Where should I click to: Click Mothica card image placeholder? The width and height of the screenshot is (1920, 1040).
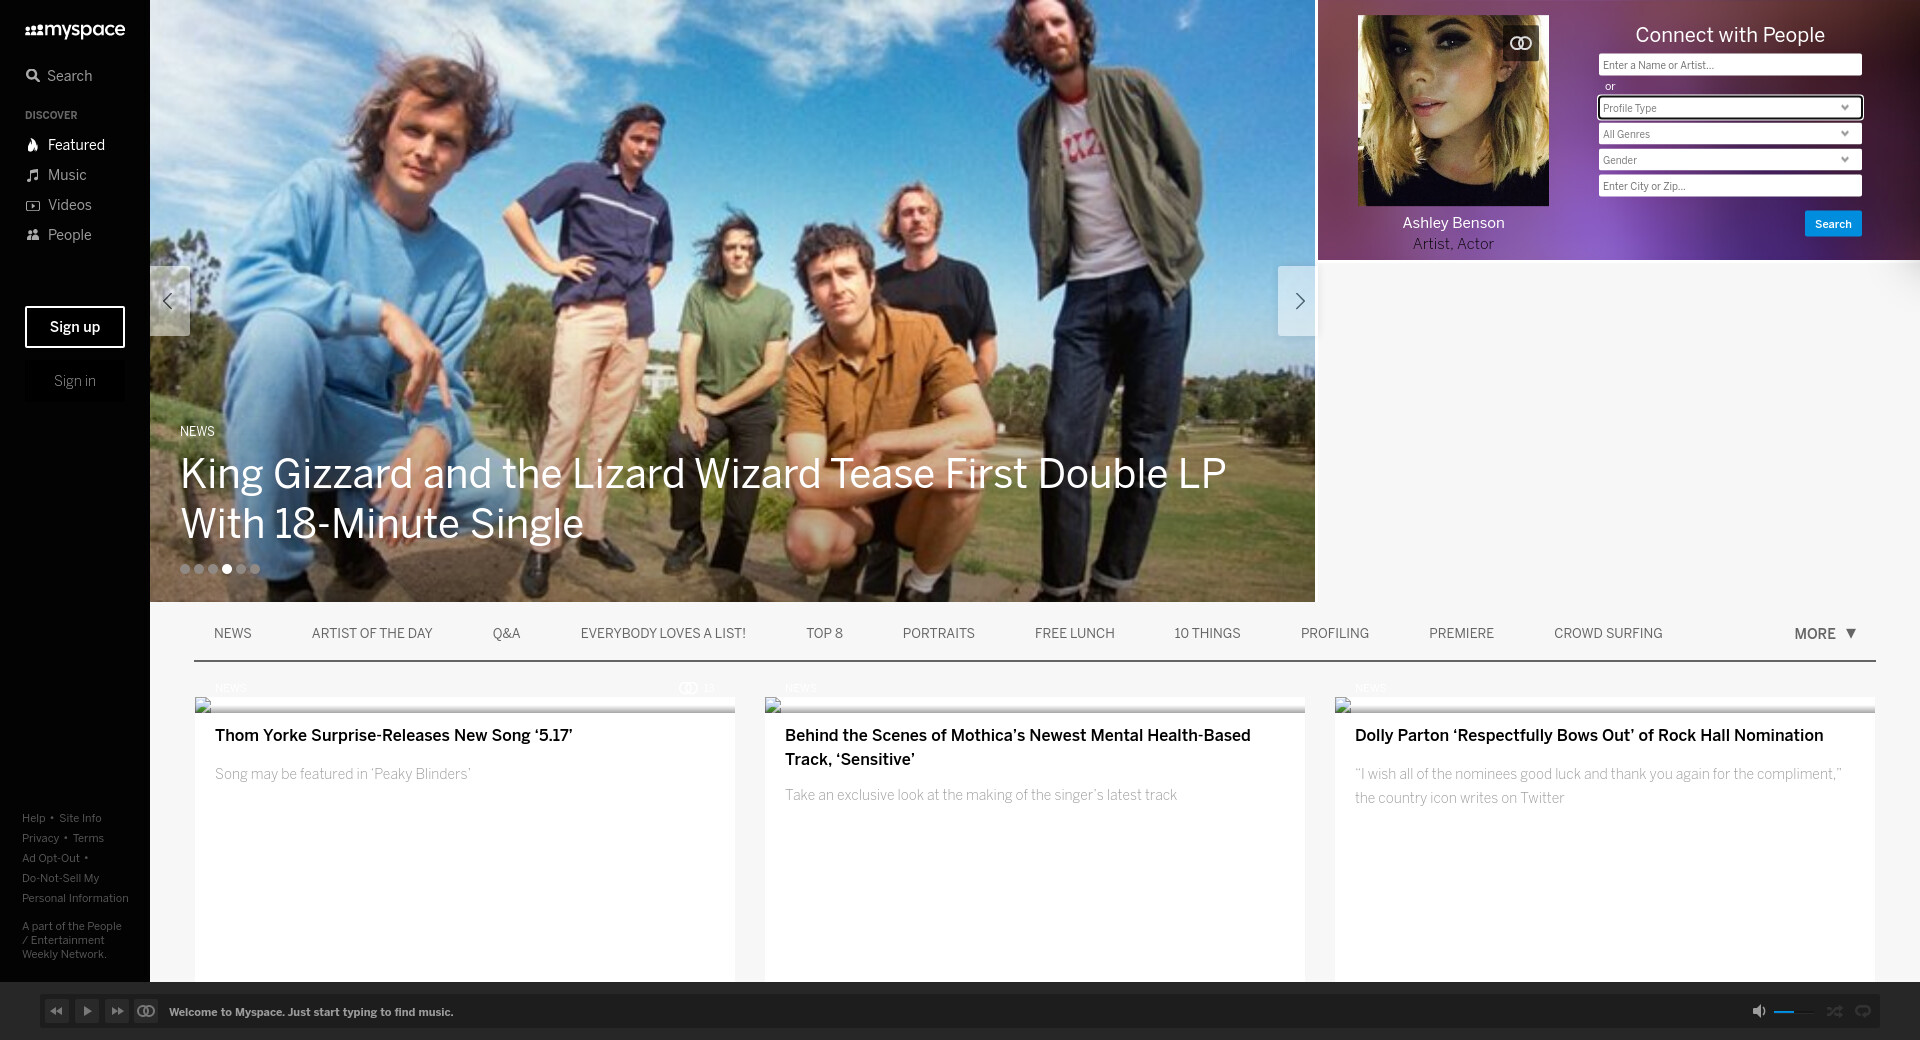coord(1035,705)
